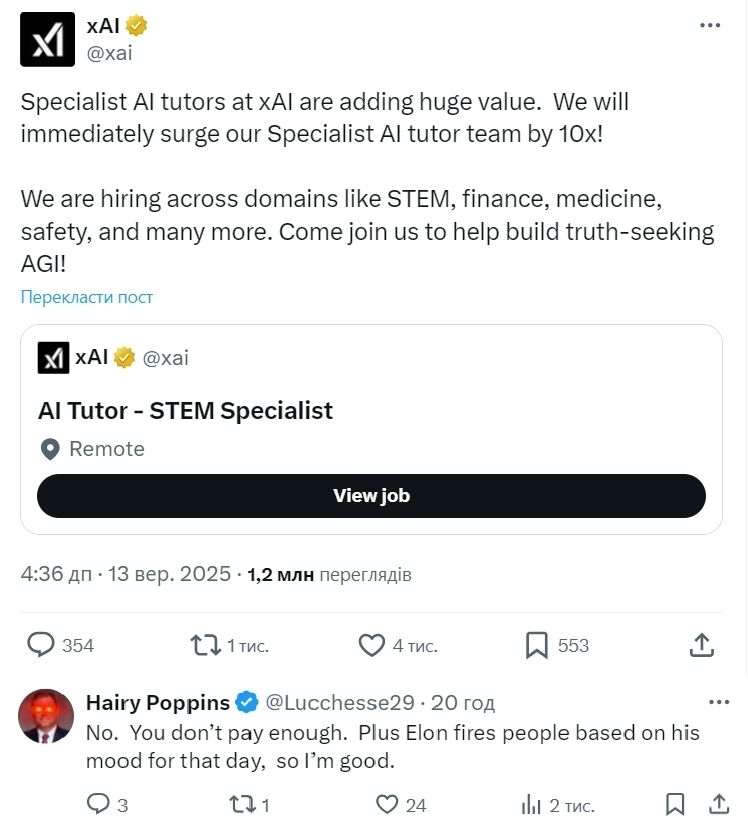Share the xAI post via upload icon

(x=702, y=645)
